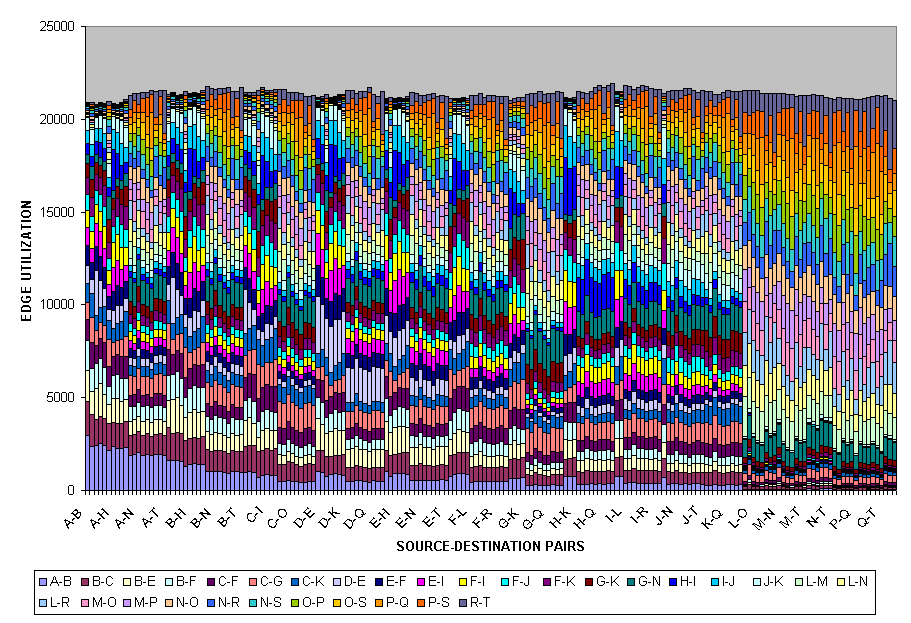The height and width of the screenshot is (623, 911).
Task: Select the 5000 y-axis tick label
Action: tap(60, 398)
